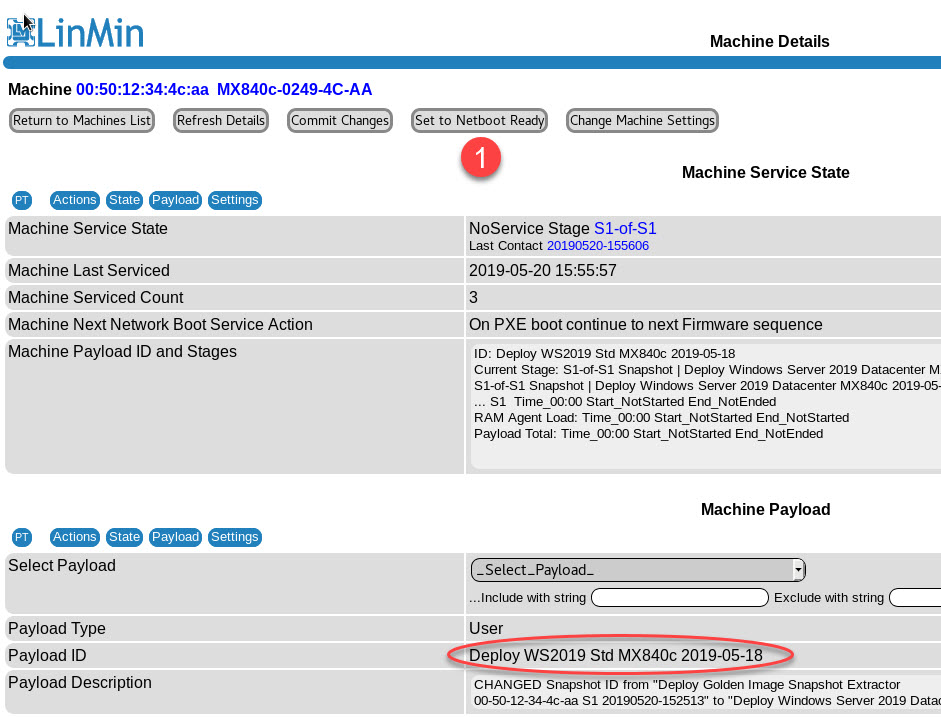Select State in the Machine Service State section
The width and height of the screenshot is (941, 717).
(x=125, y=200)
